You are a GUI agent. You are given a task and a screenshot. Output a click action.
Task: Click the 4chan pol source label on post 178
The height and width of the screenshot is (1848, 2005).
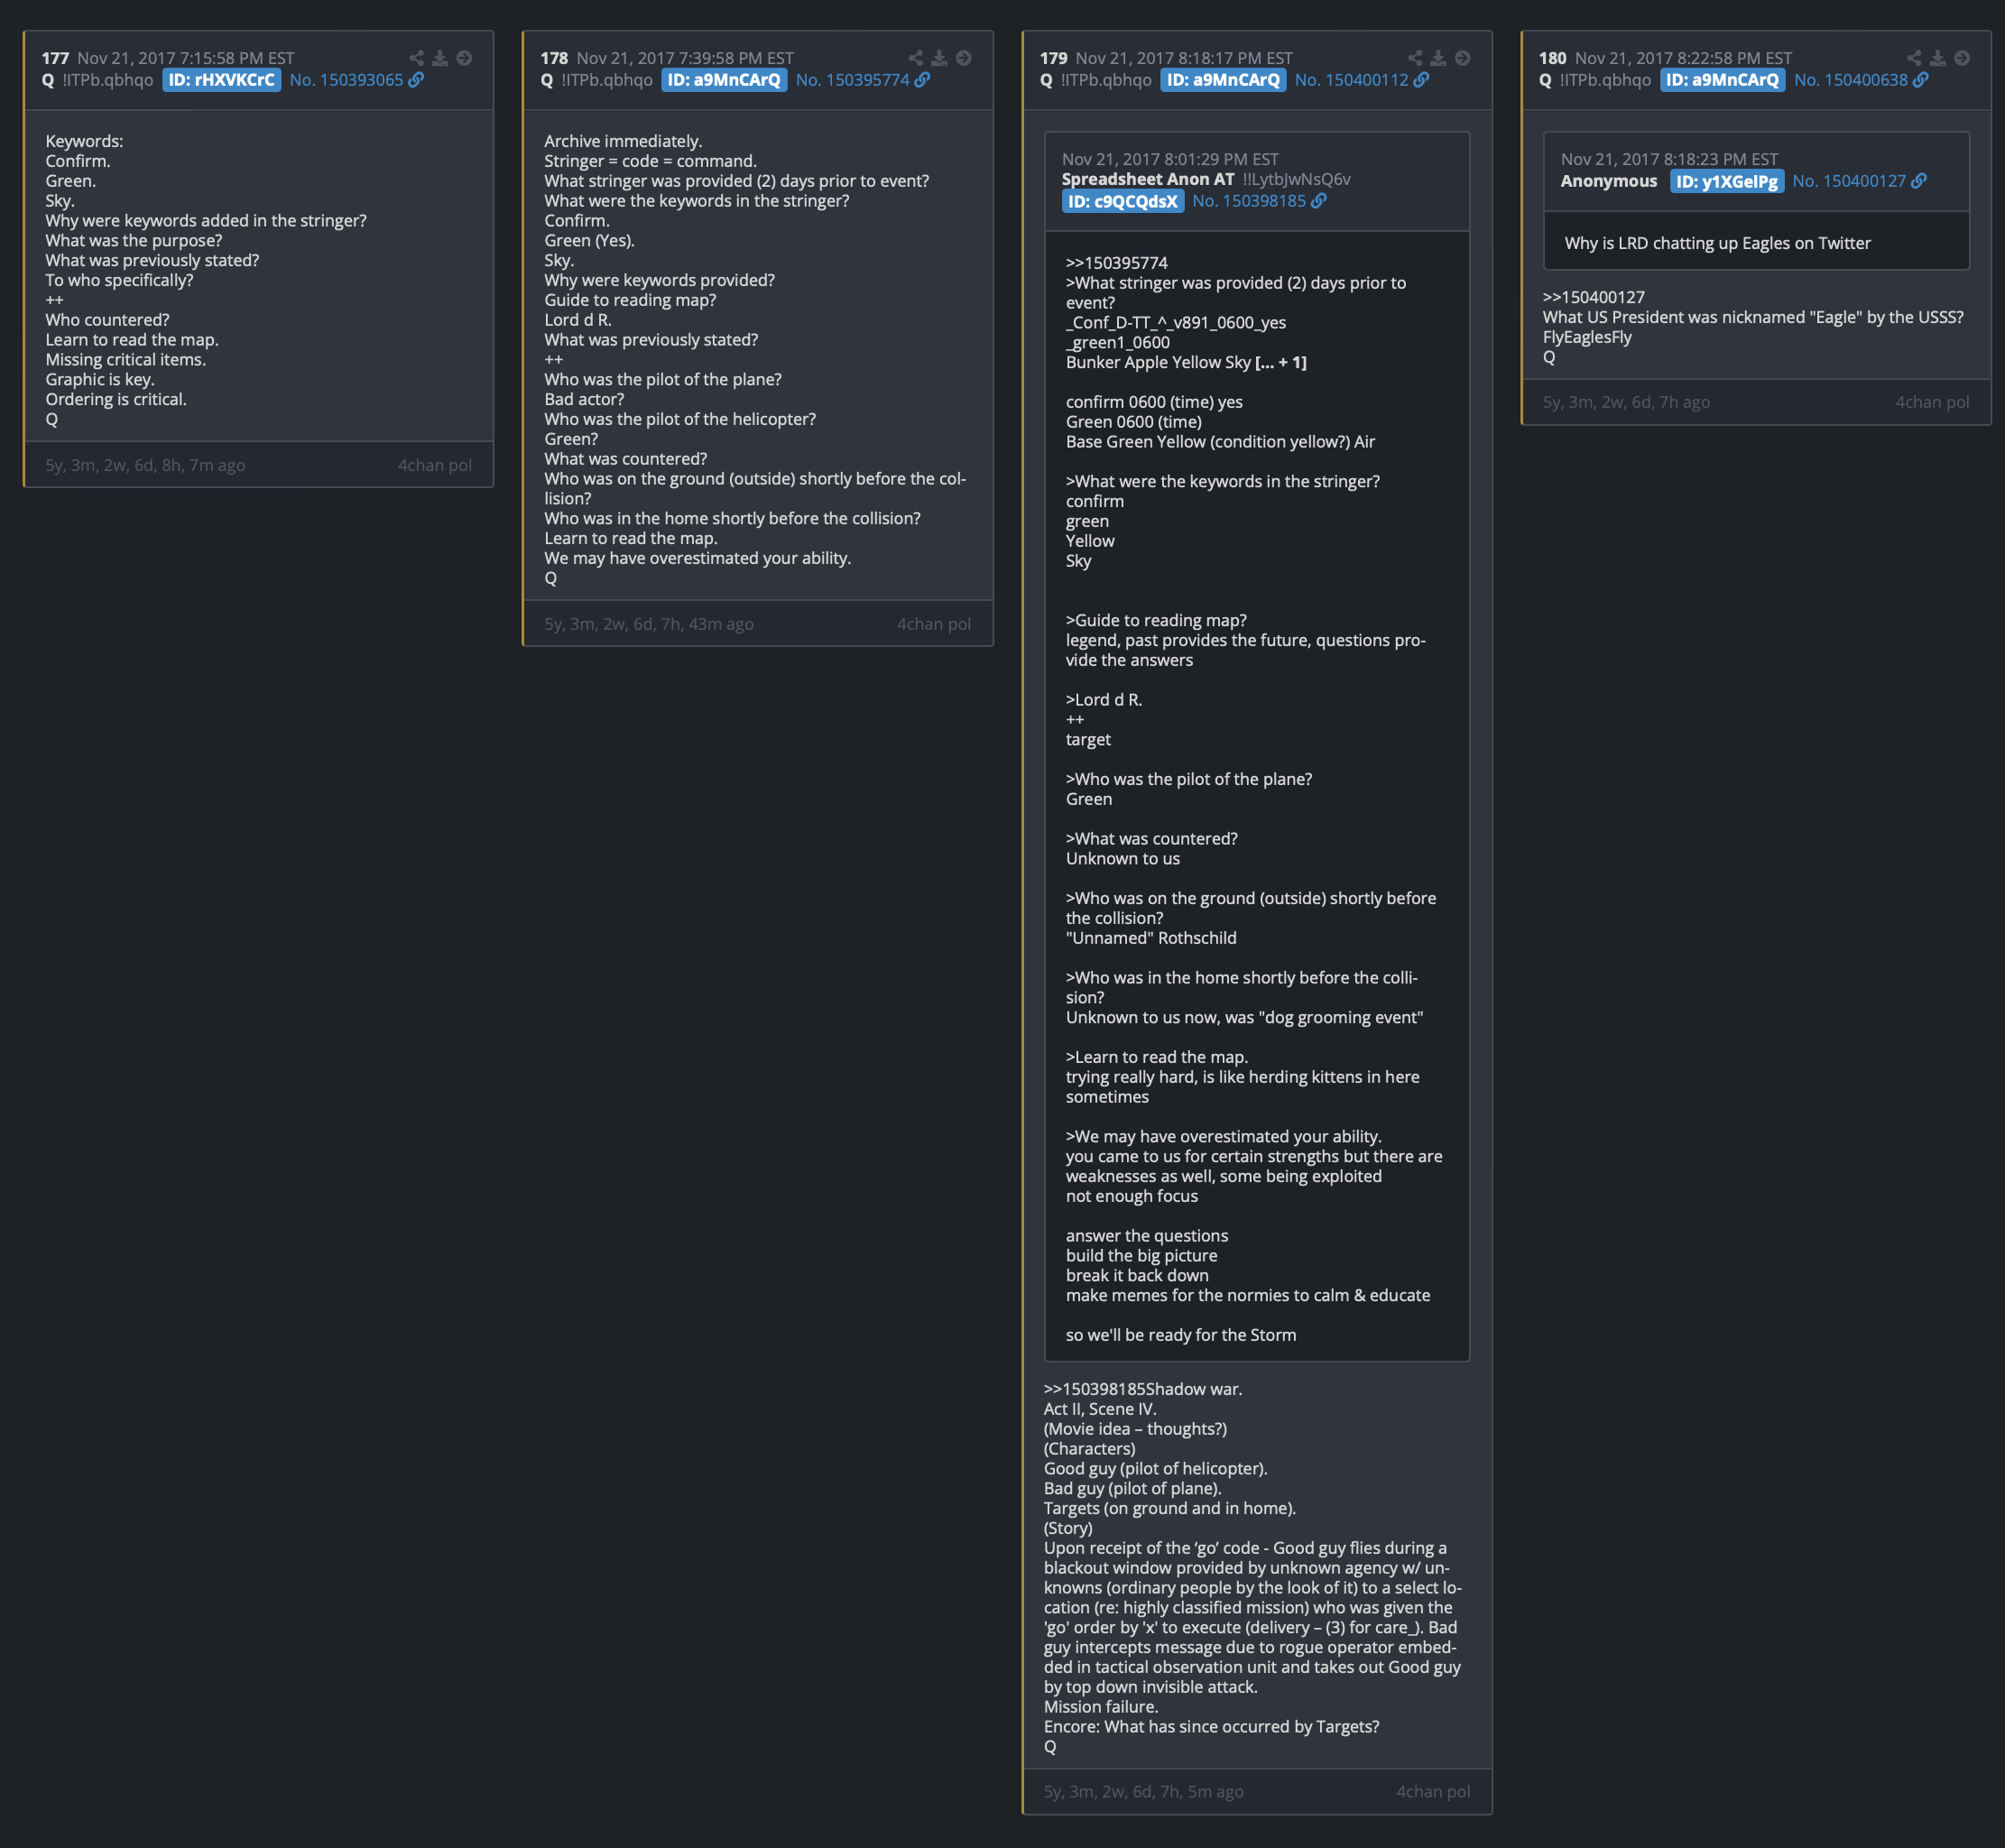934,624
